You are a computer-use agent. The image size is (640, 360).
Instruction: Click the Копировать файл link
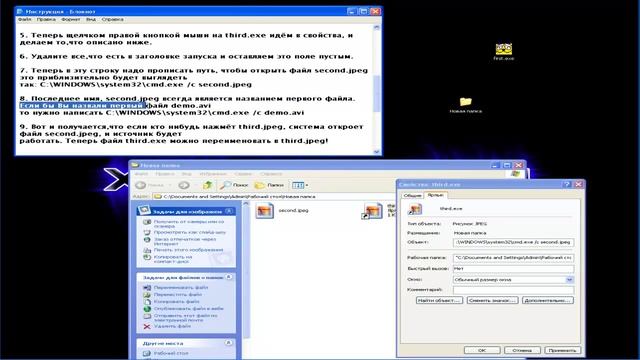(176, 302)
